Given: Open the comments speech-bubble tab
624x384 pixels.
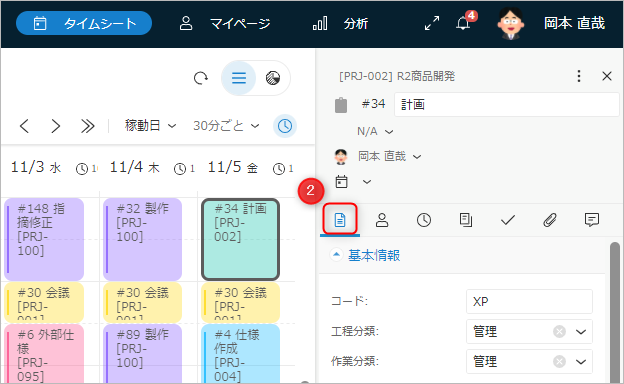Looking at the screenshot, I should [592, 220].
